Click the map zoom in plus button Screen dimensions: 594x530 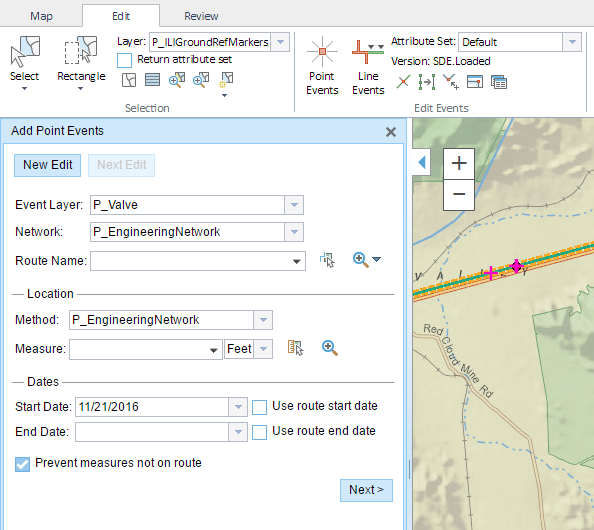click(459, 164)
